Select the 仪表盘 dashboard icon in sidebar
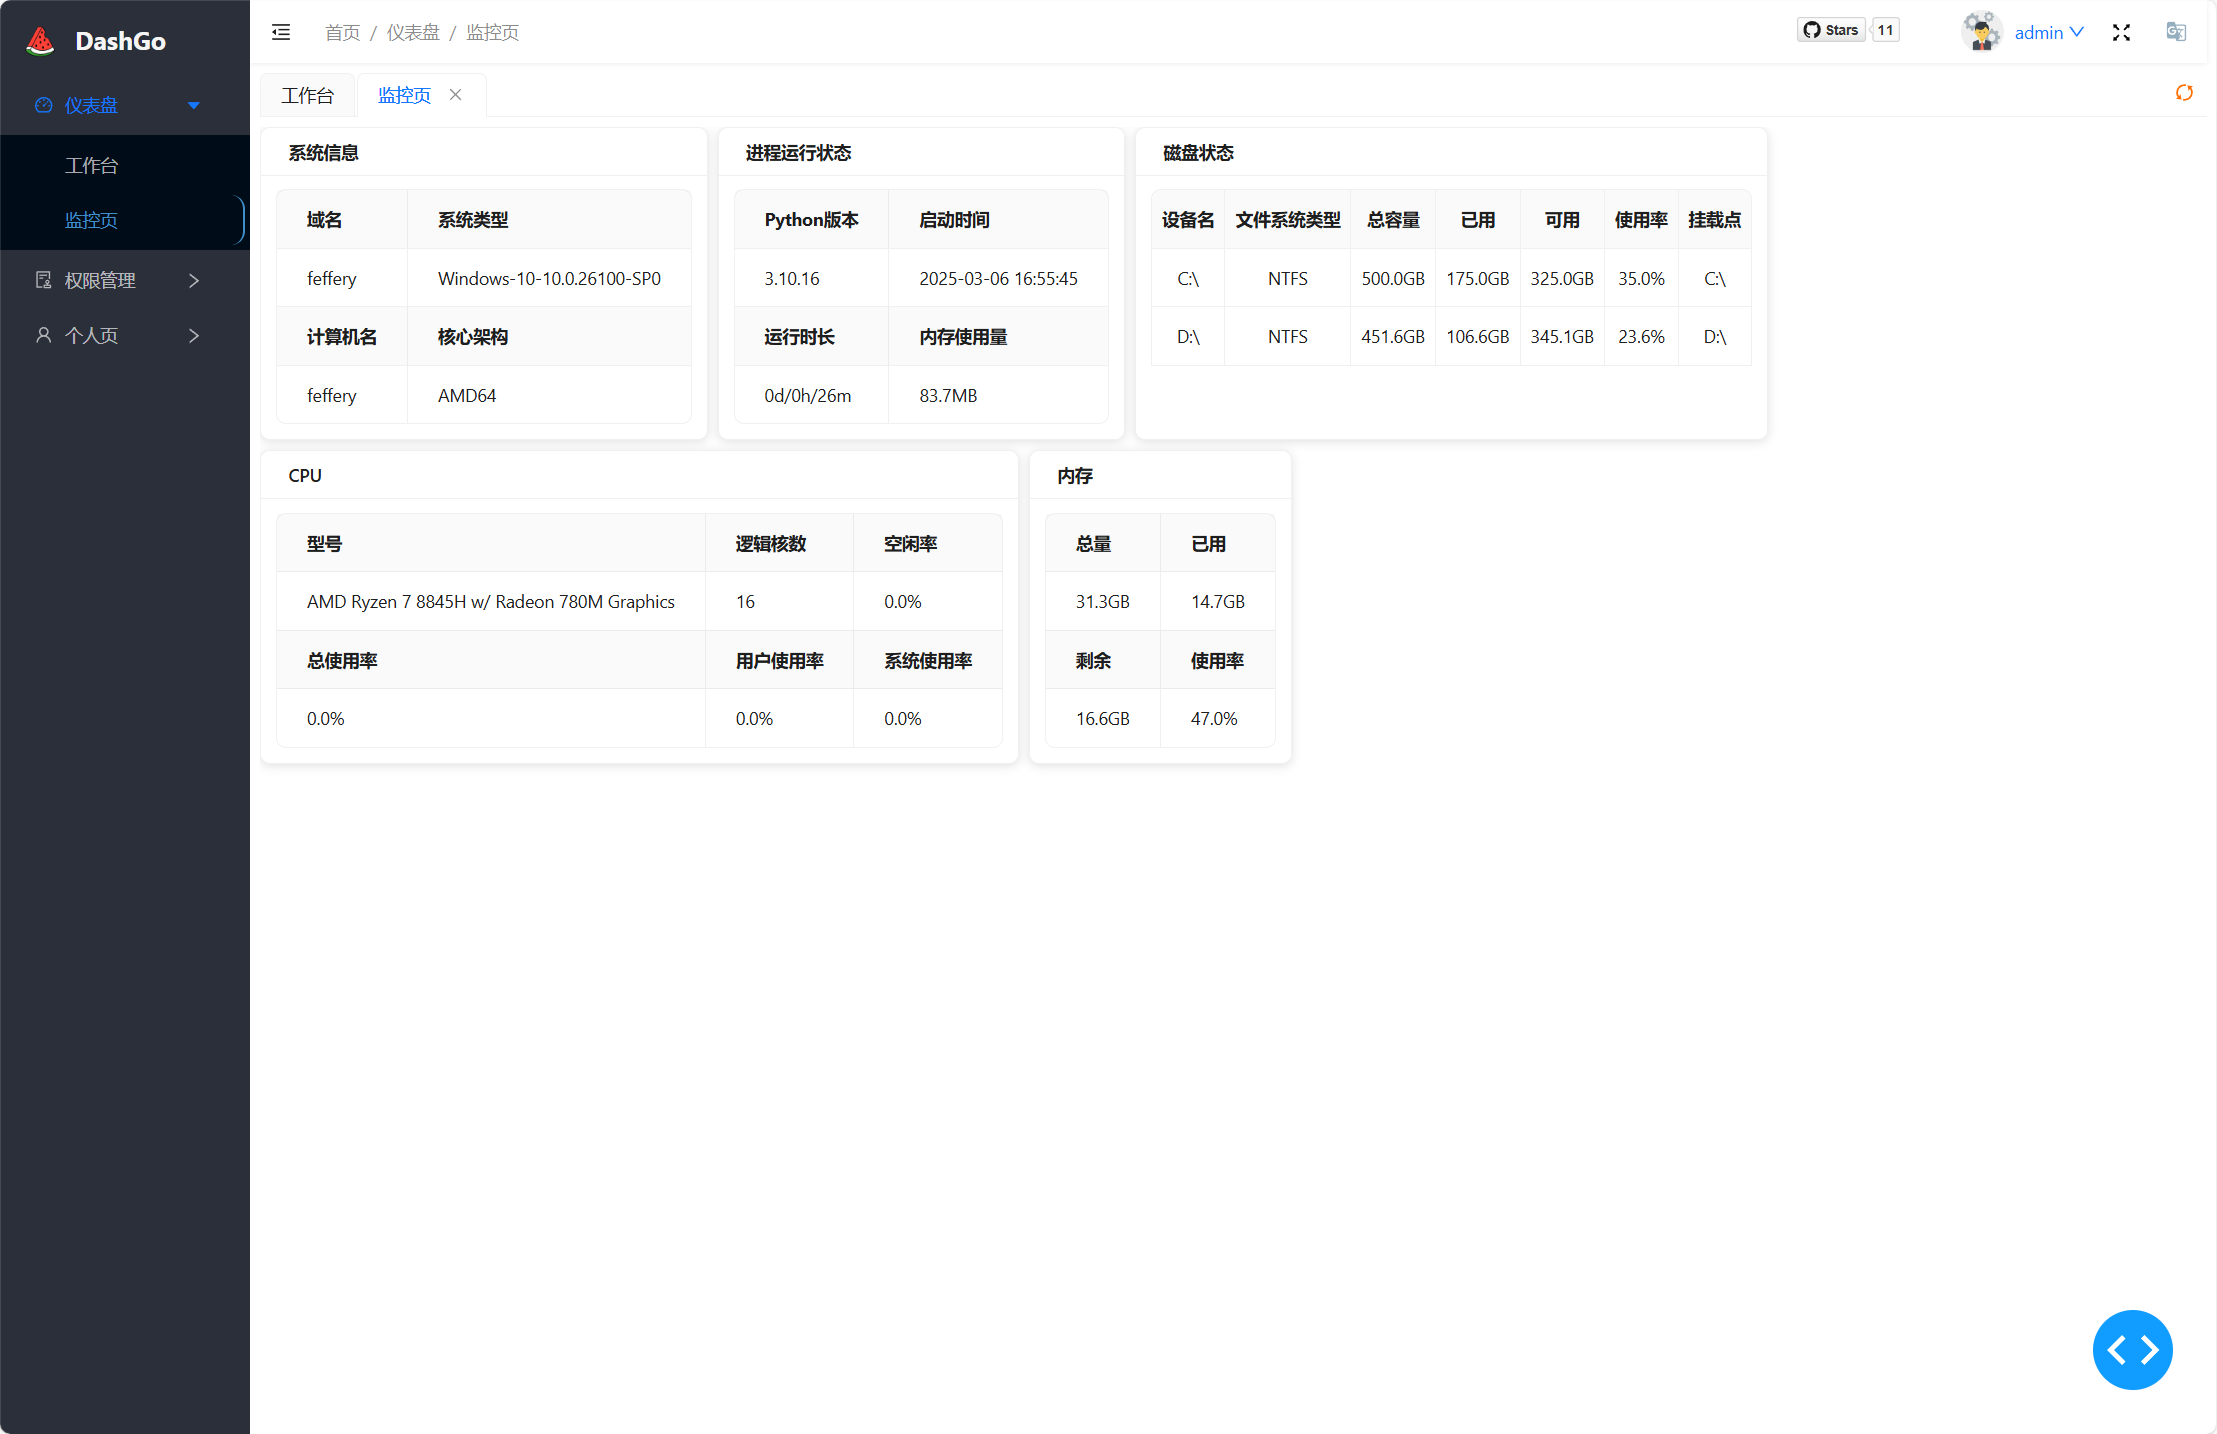 coord(43,105)
